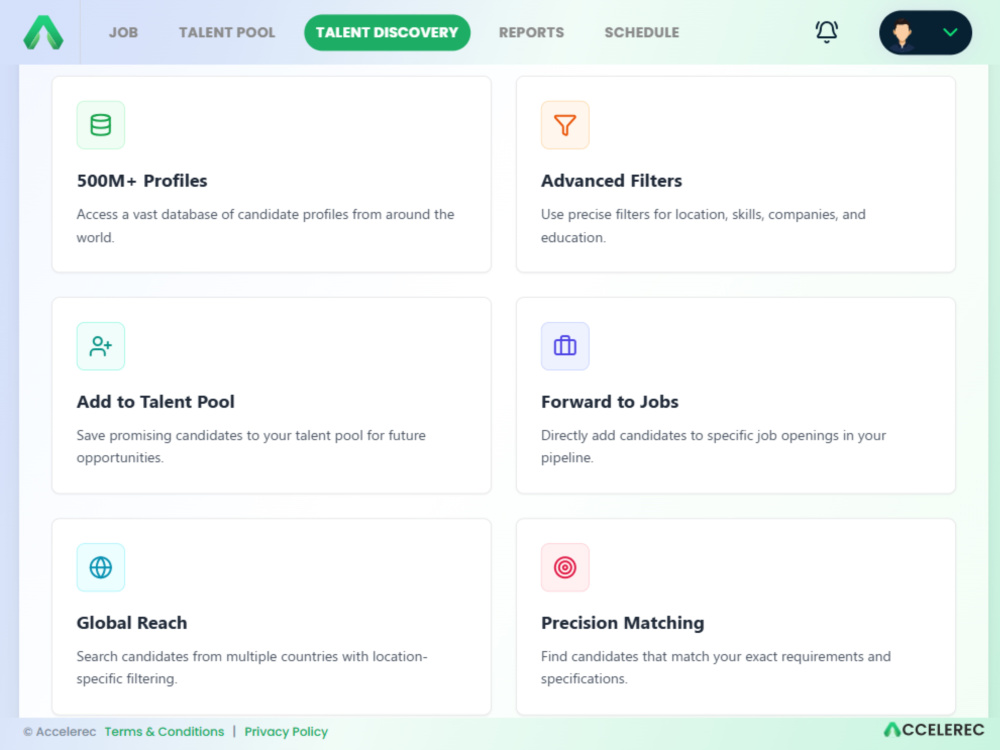
Task: Click text 'Directly add candidates to specific job openings'
Action: (690, 436)
